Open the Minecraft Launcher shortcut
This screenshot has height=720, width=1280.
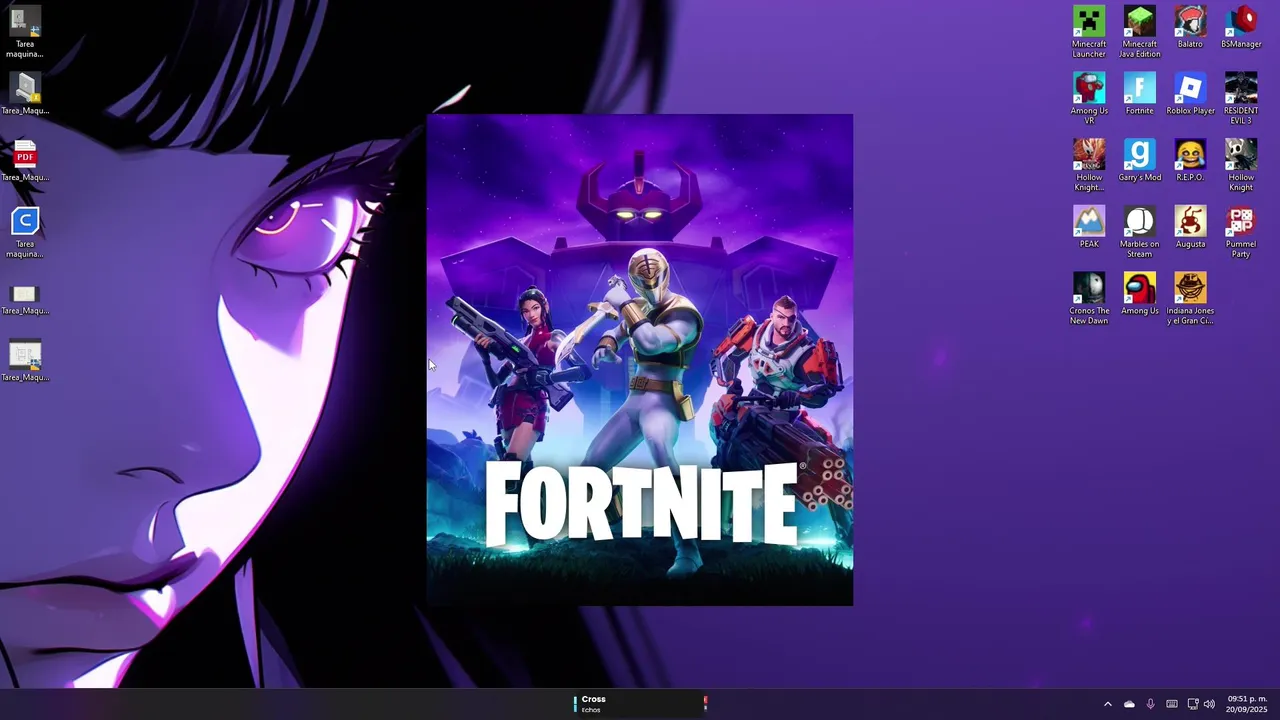coord(1089,31)
